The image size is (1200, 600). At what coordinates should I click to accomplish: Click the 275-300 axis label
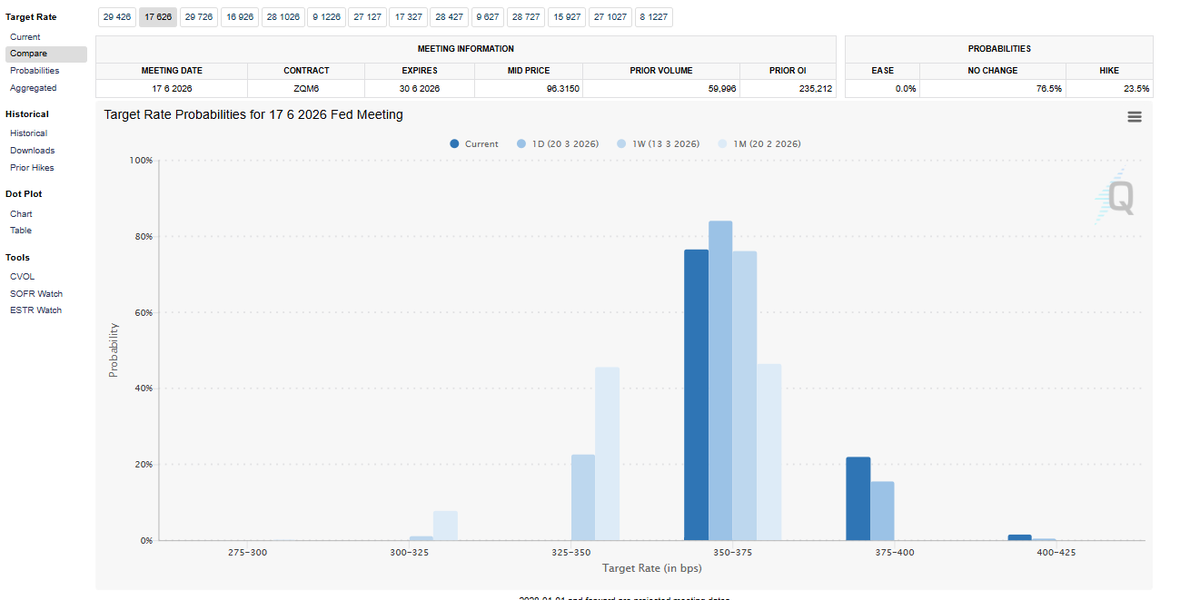tap(247, 552)
